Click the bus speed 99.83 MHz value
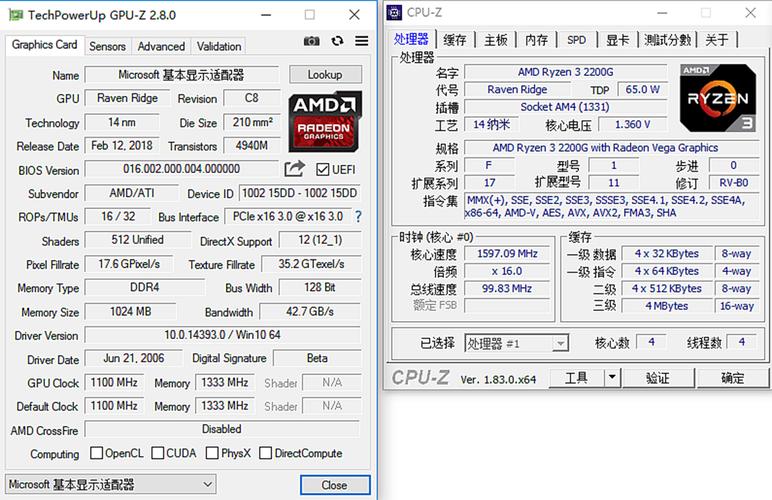The width and height of the screenshot is (772, 500). pos(507,288)
